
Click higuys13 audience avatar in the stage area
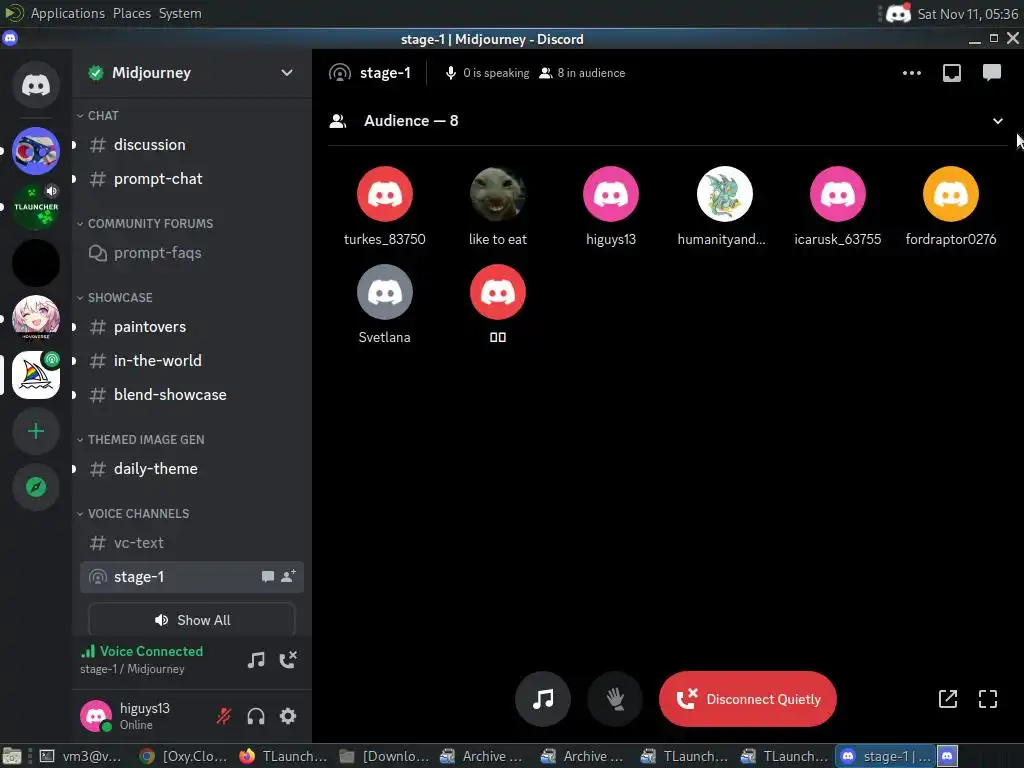pyautogui.click(x=611, y=194)
